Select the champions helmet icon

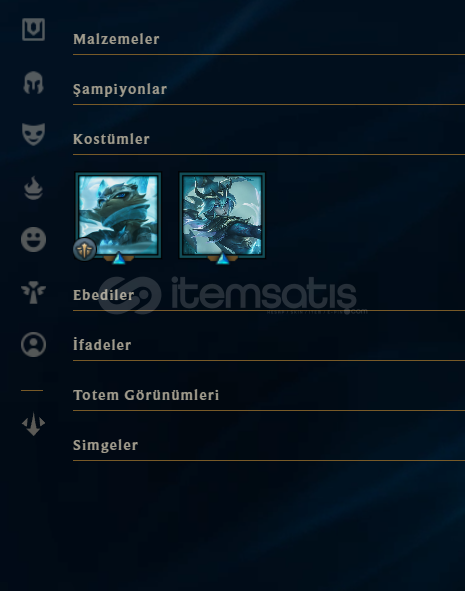click(x=33, y=82)
